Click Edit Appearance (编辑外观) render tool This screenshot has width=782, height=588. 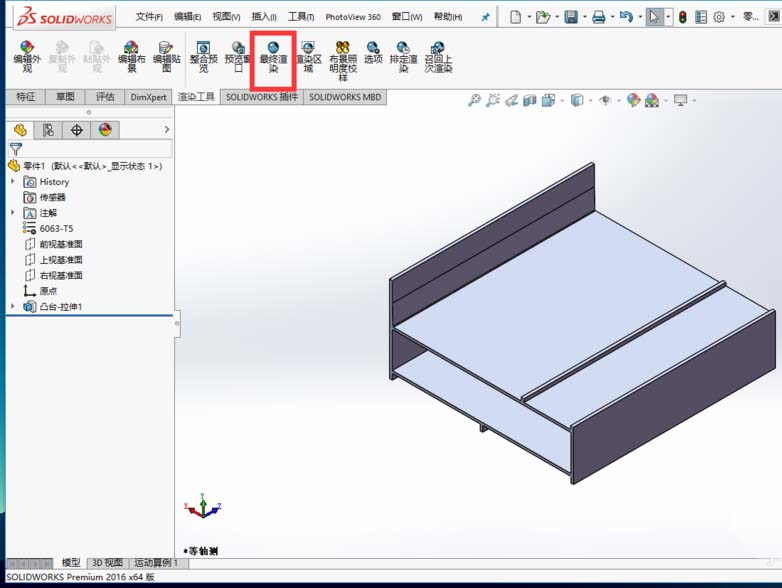26,57
